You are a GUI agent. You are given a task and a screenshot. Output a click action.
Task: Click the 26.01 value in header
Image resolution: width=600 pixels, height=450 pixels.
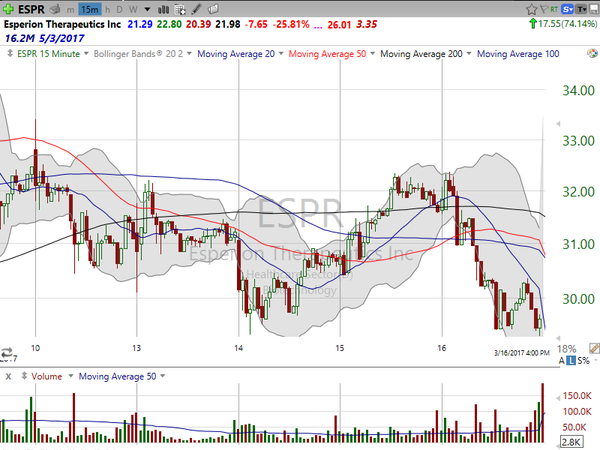click(x=339, y=25)
